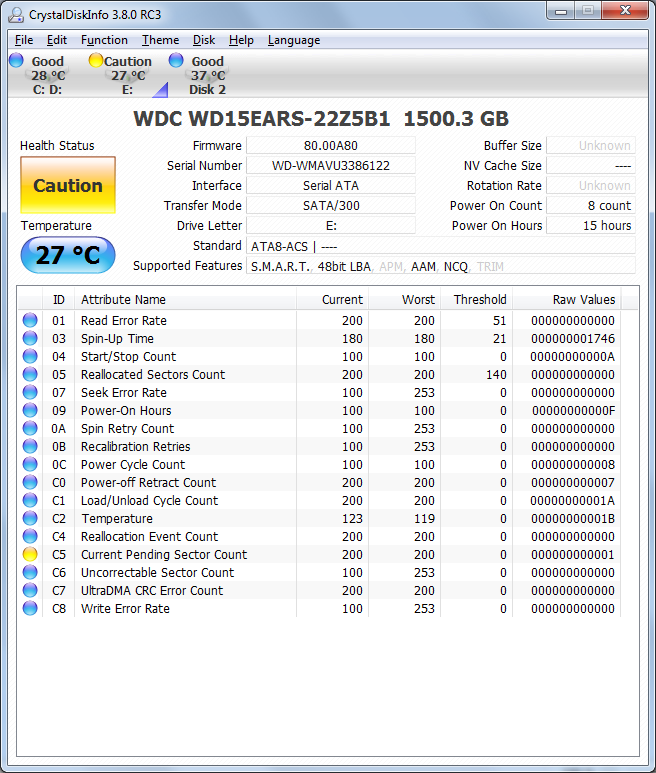Click the Supported Features field
This screenshot has height=773, width=656.
[441, 266]
